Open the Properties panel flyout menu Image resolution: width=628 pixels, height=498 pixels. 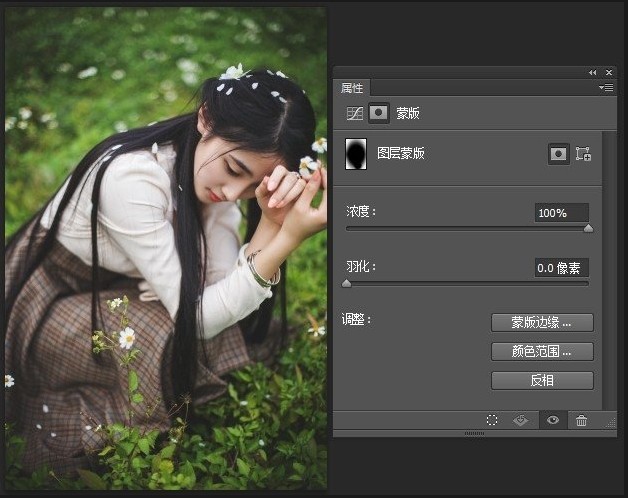(x=606, y=87)
